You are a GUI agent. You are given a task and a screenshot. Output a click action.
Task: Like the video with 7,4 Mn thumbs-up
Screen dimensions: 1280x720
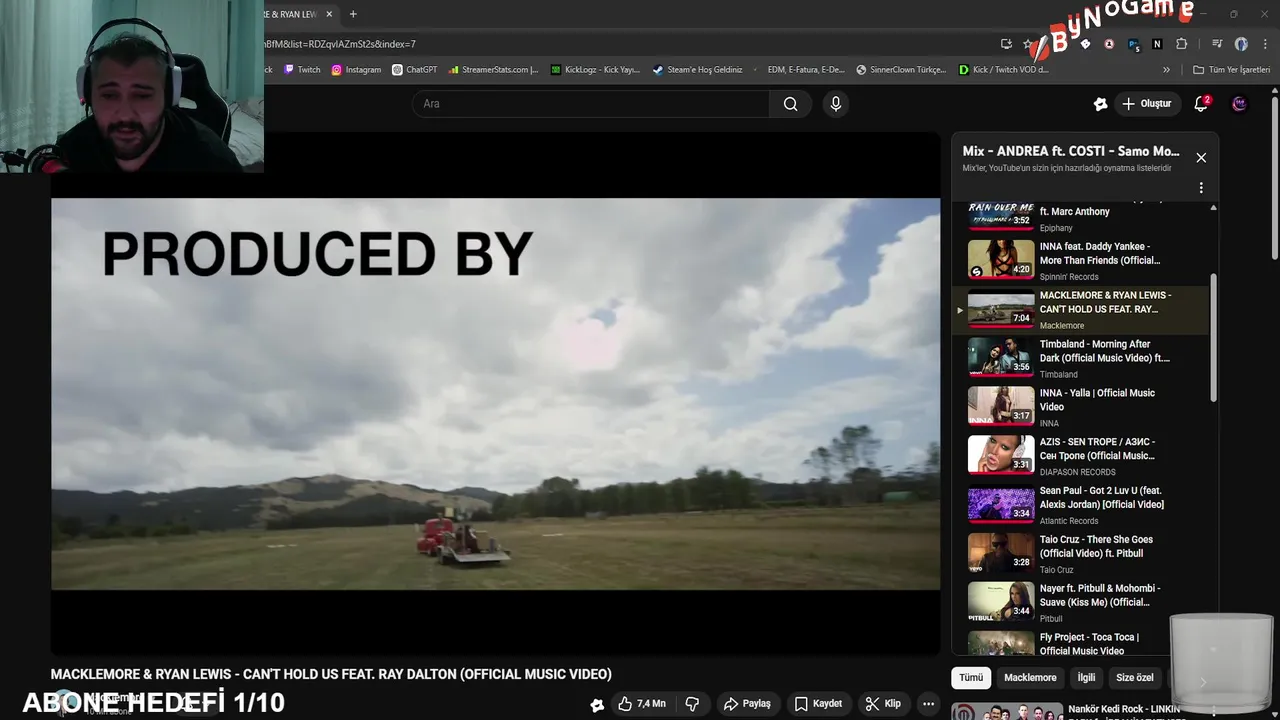[x=641, y=704]
